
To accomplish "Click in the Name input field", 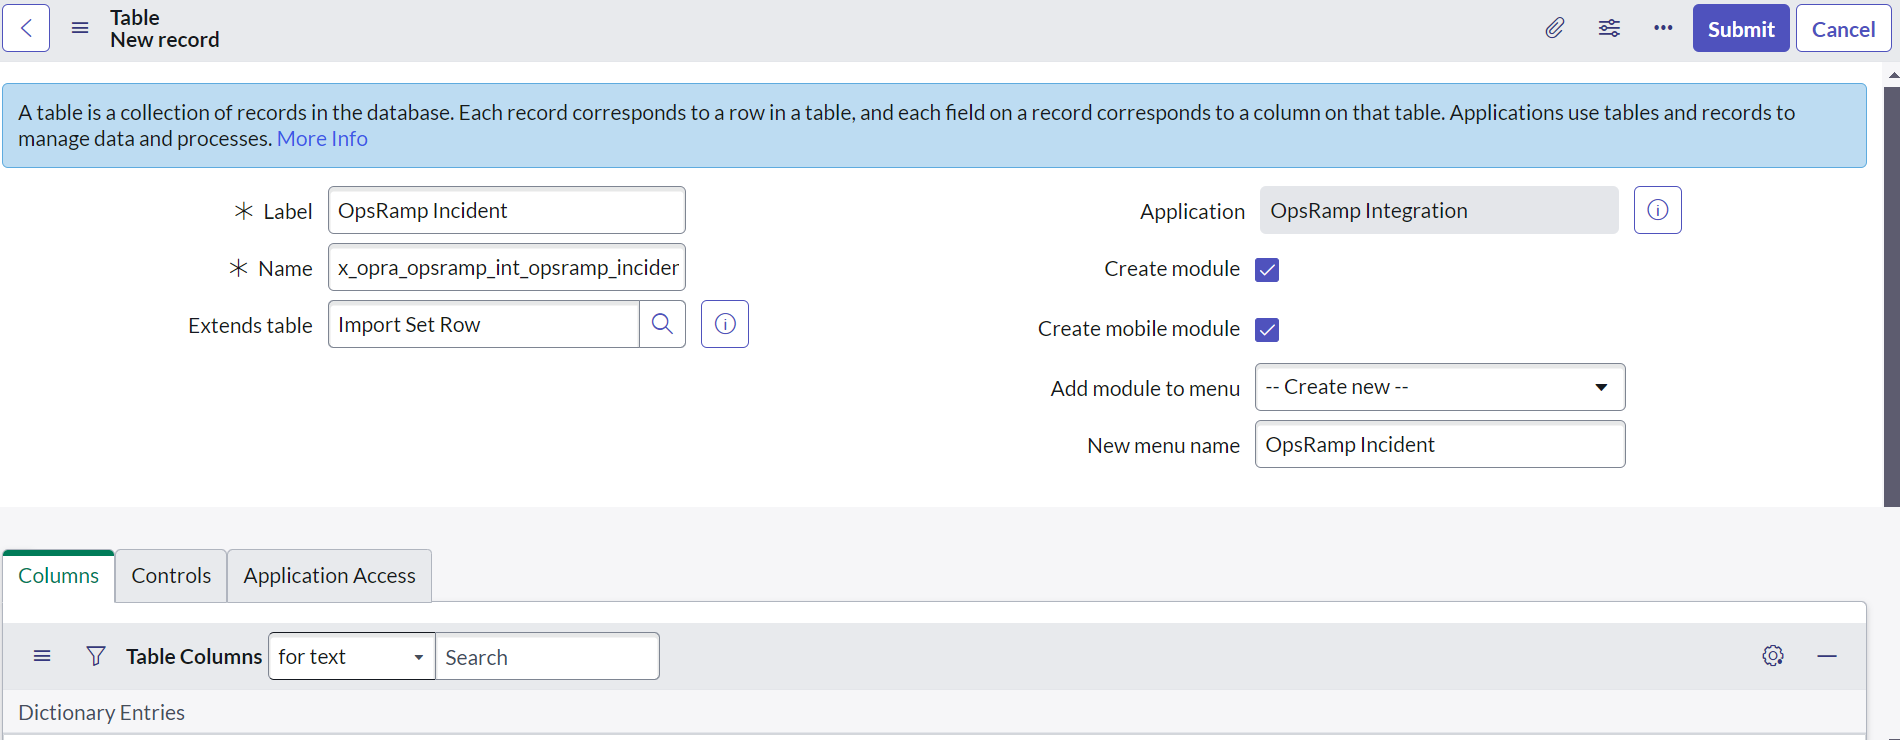I will 507,267.
